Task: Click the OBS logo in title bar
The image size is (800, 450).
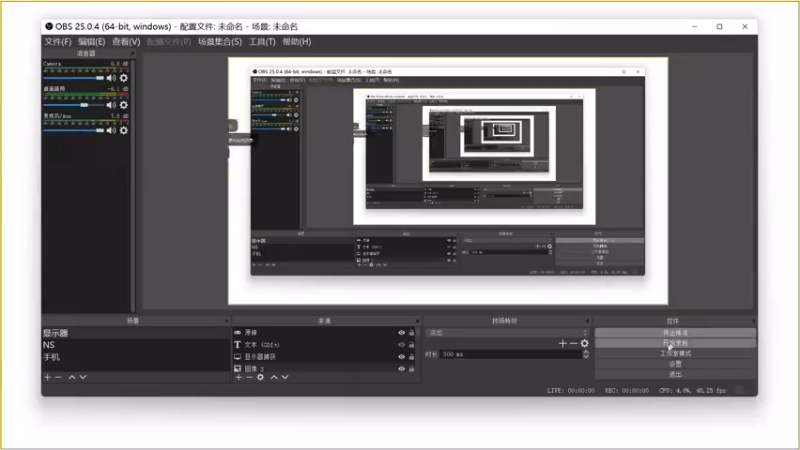Action: [x=49, y=26]
